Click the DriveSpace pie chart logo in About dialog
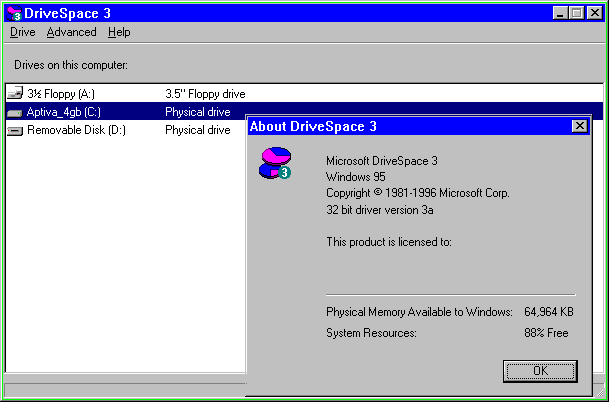The width and height of the screenshot is (609, 402). point(275,163)
